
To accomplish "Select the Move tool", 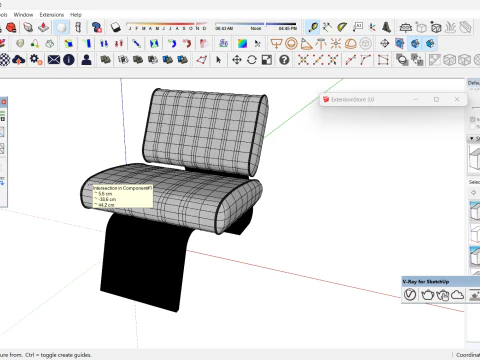I will [237, 60].
